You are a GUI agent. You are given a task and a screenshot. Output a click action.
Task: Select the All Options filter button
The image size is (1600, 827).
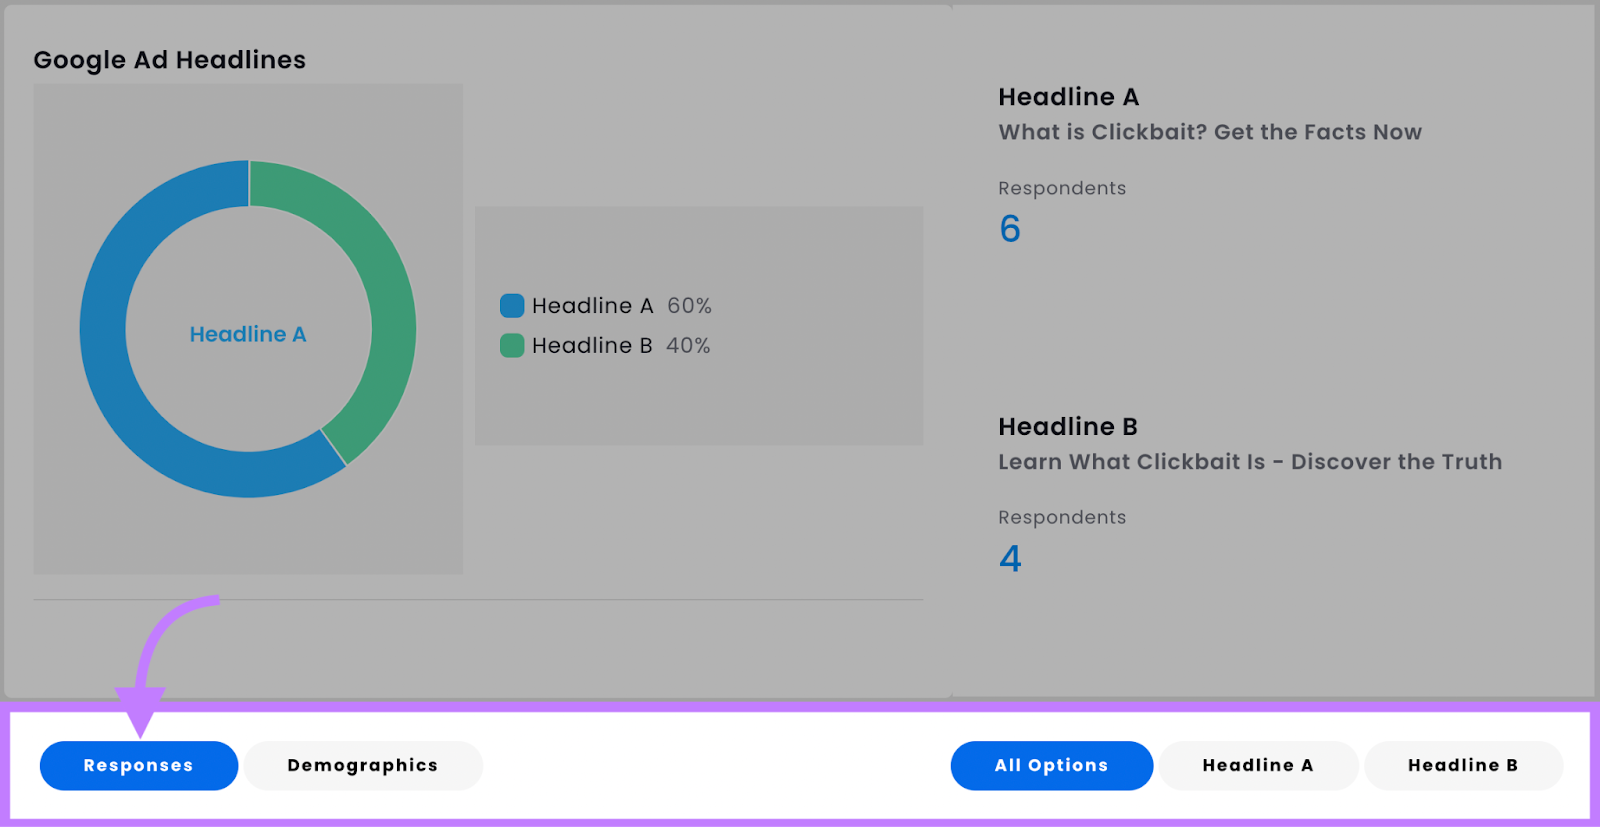pos(1051,766)
